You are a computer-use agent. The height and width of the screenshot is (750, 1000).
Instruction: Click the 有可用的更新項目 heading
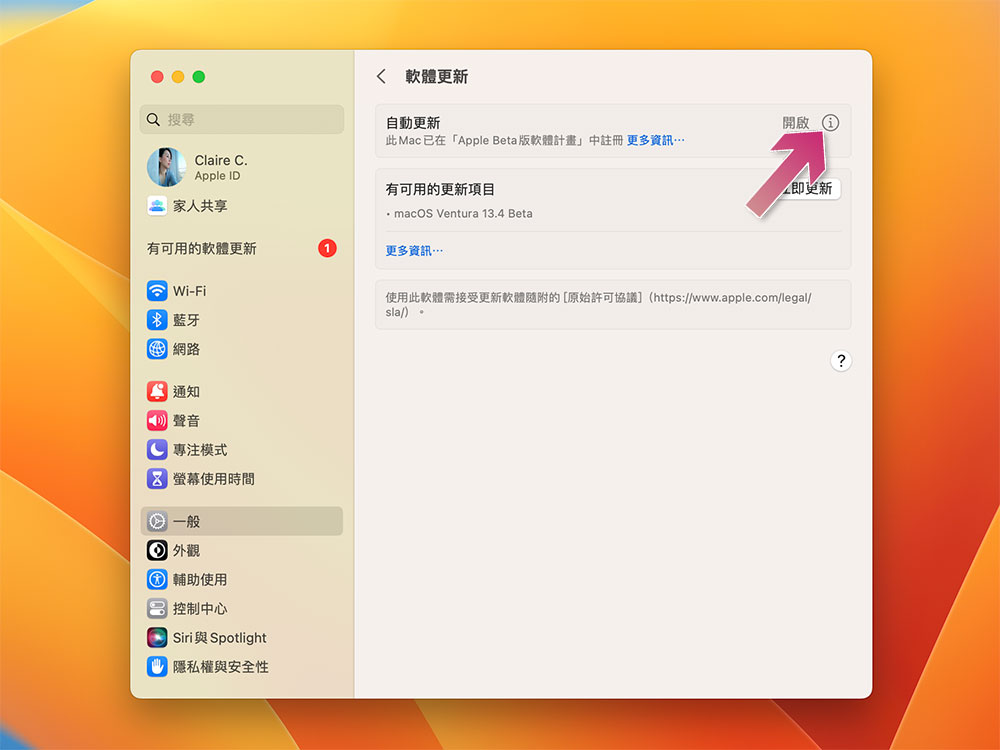tap(440, 189)
